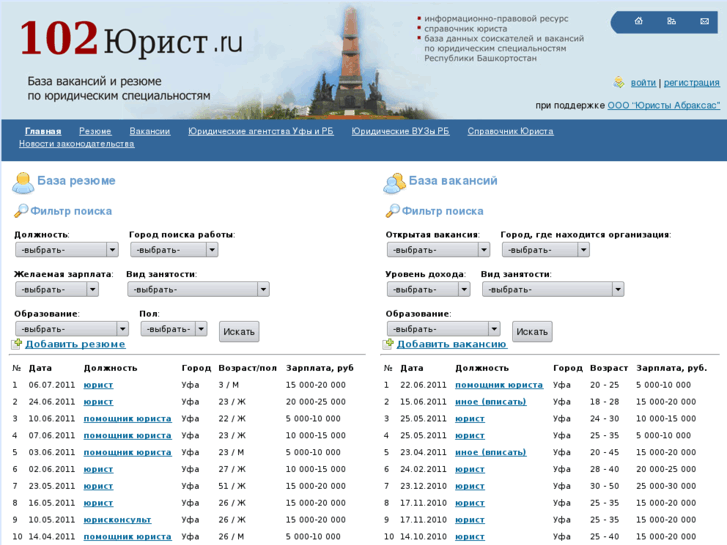Open Город, где находится организация dropdown

[546, 250]
